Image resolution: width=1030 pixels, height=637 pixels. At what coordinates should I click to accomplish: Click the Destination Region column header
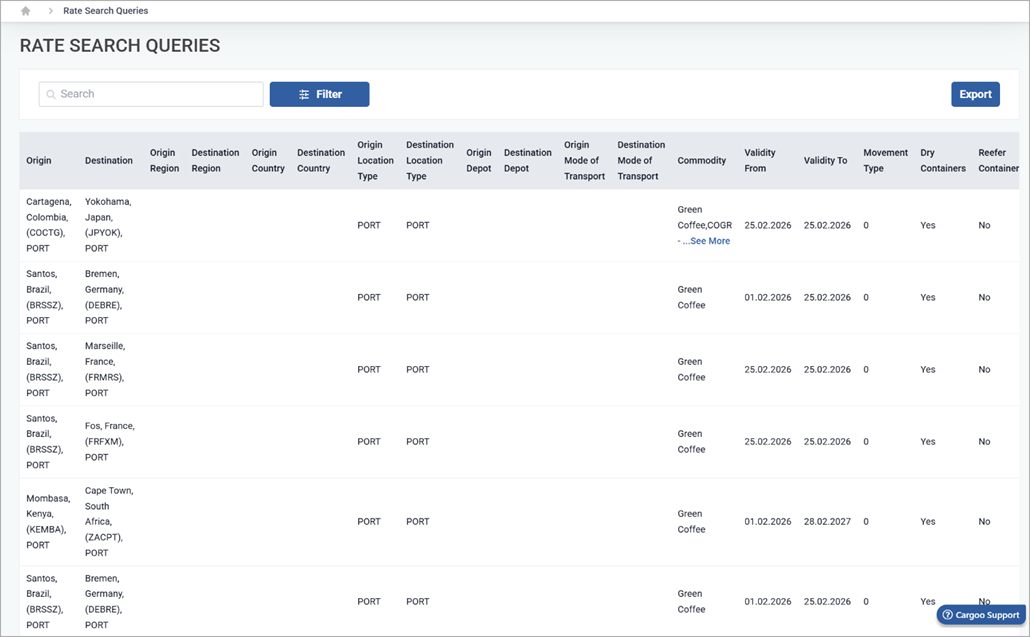[215, 160]
